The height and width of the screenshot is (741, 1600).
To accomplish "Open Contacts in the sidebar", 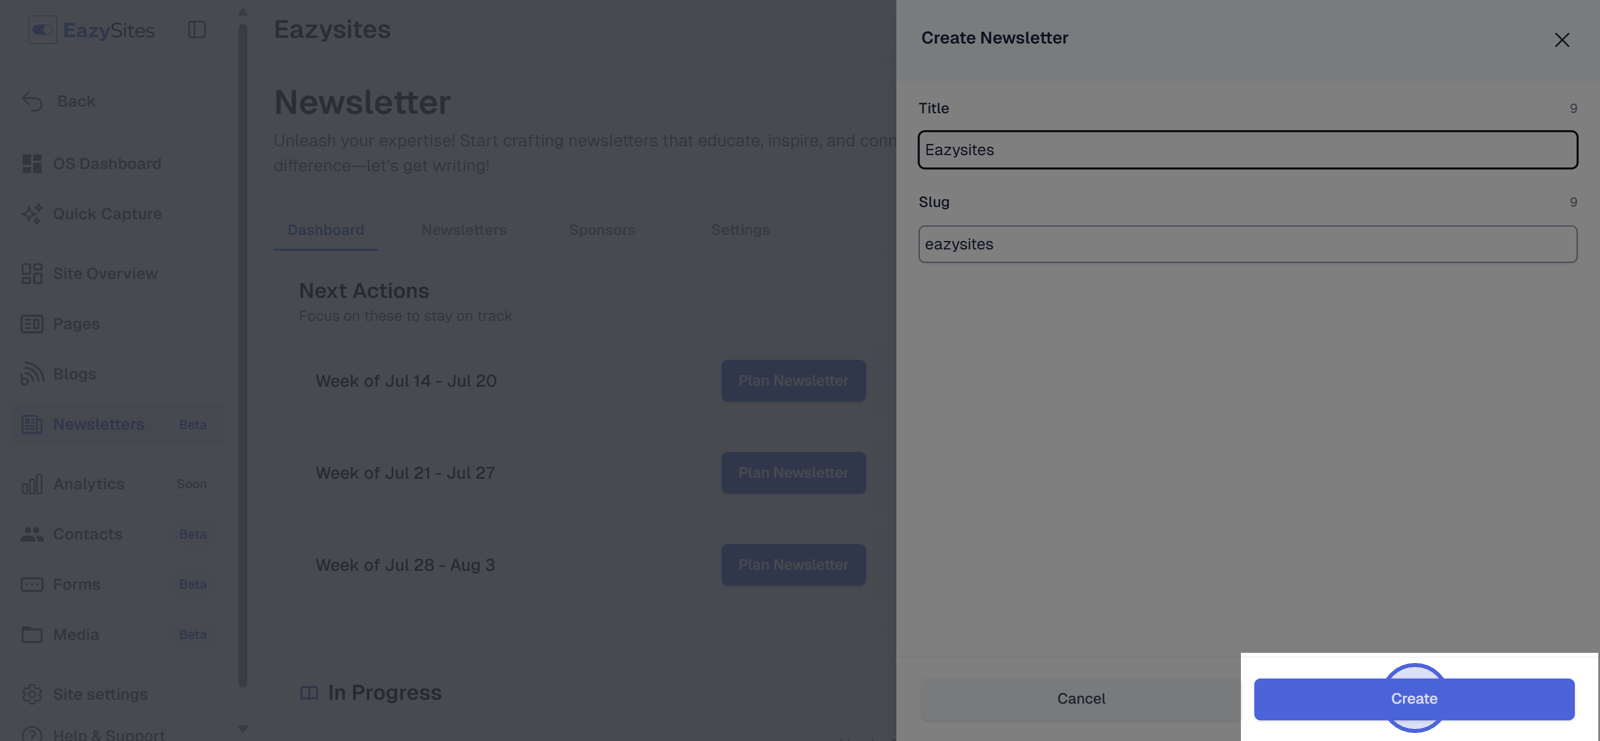I will point(88,534).
